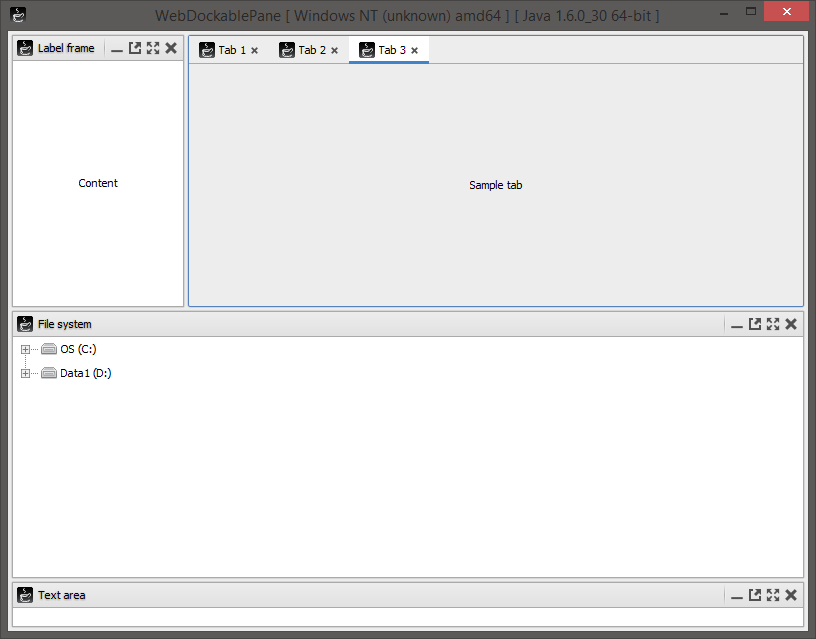Close the Label frame panel
Viewport: 816px width, 639px height.
click(171, 48)
